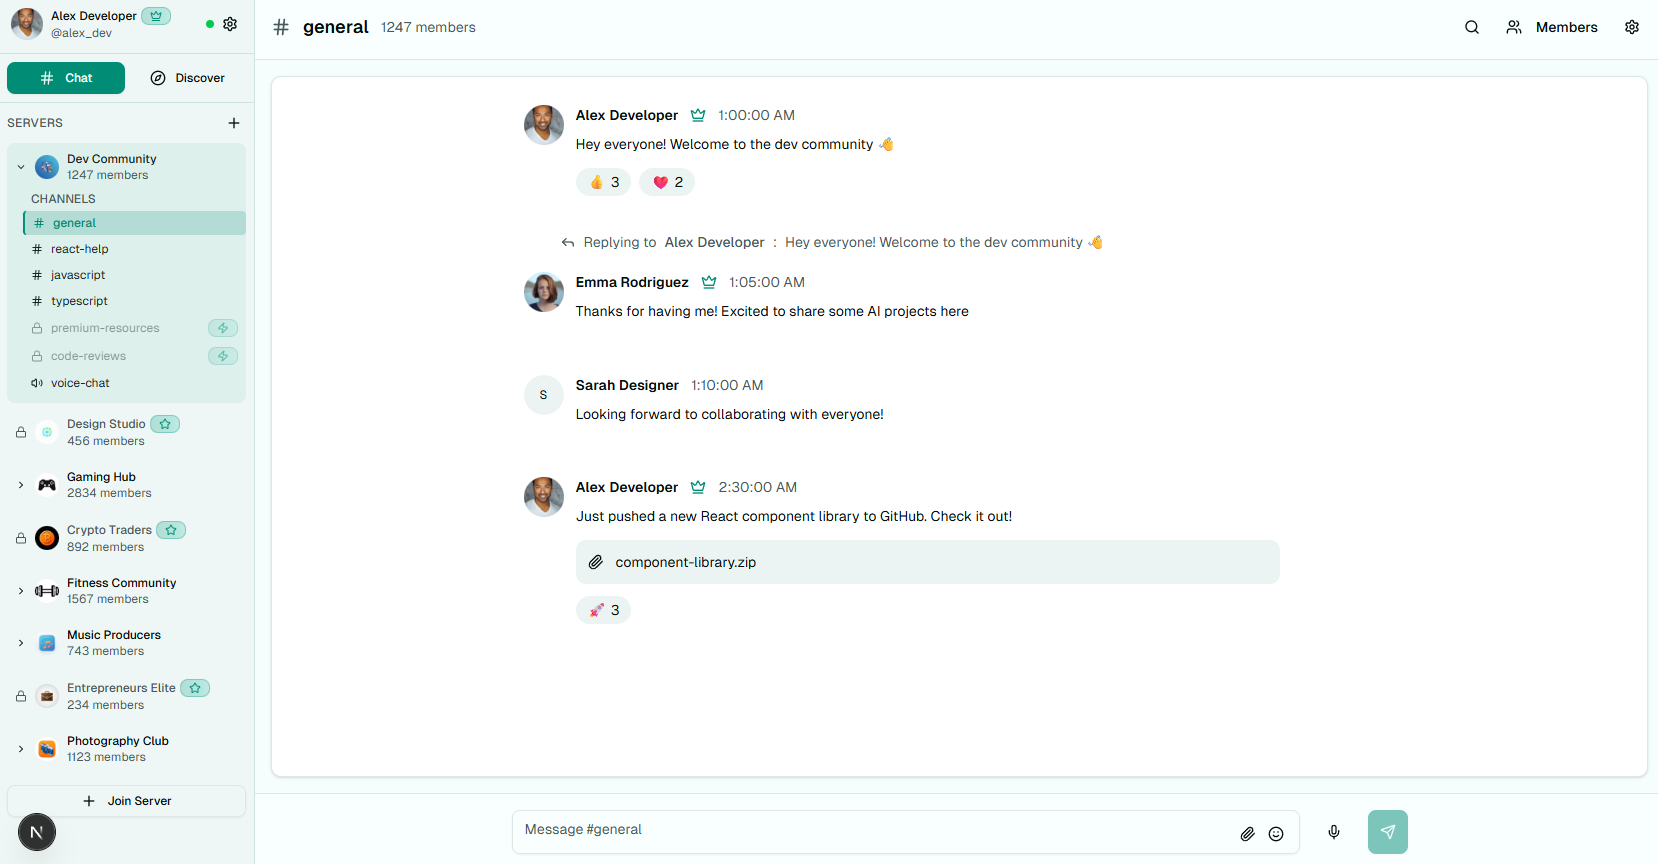
Task: Click the search icon in the header
Action: (1471, 27)
